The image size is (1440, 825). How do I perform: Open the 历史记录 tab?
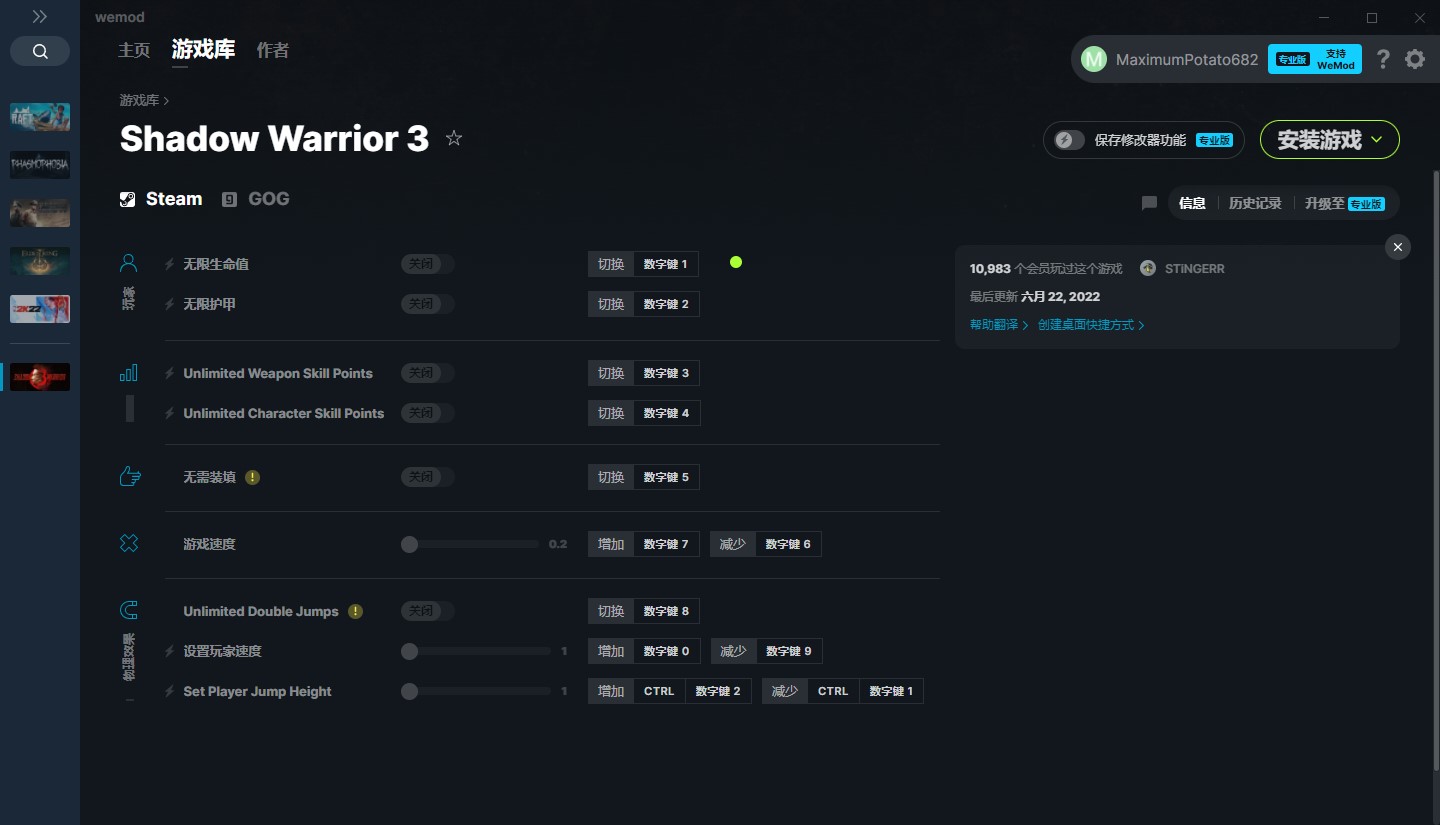(1255, 203)
